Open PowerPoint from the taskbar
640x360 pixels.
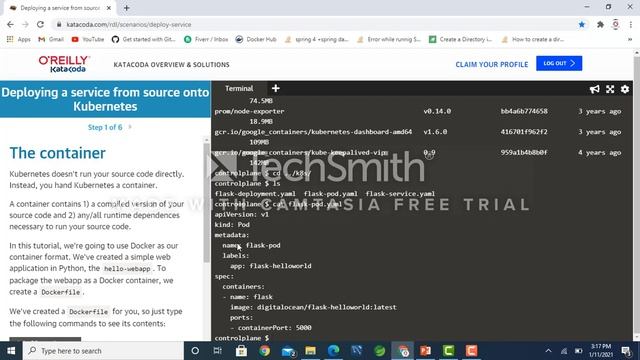pyautogui.click(x=425, y=351)
